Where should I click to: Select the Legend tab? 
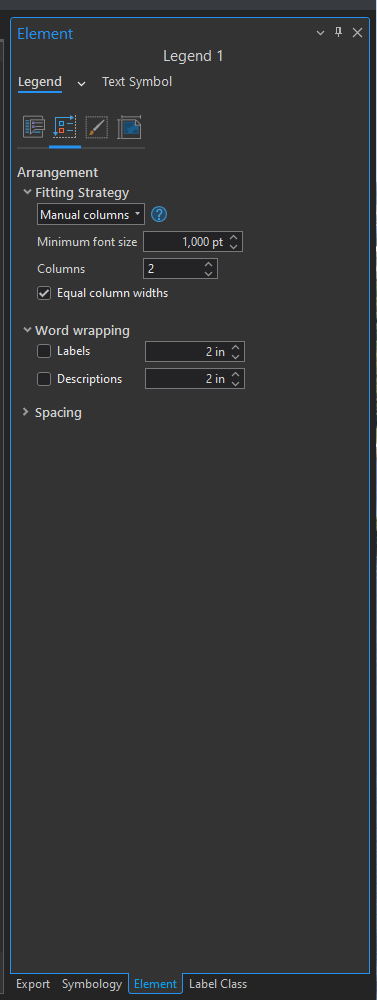[x=40, y=82]
